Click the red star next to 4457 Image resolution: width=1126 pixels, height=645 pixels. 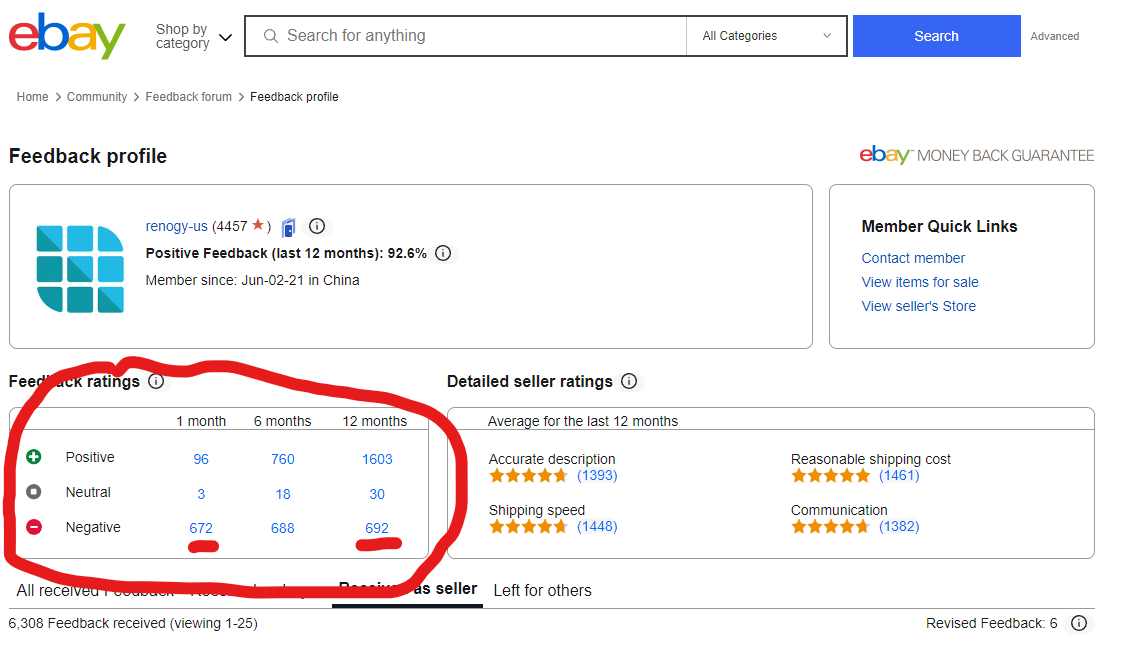point(258,226)
